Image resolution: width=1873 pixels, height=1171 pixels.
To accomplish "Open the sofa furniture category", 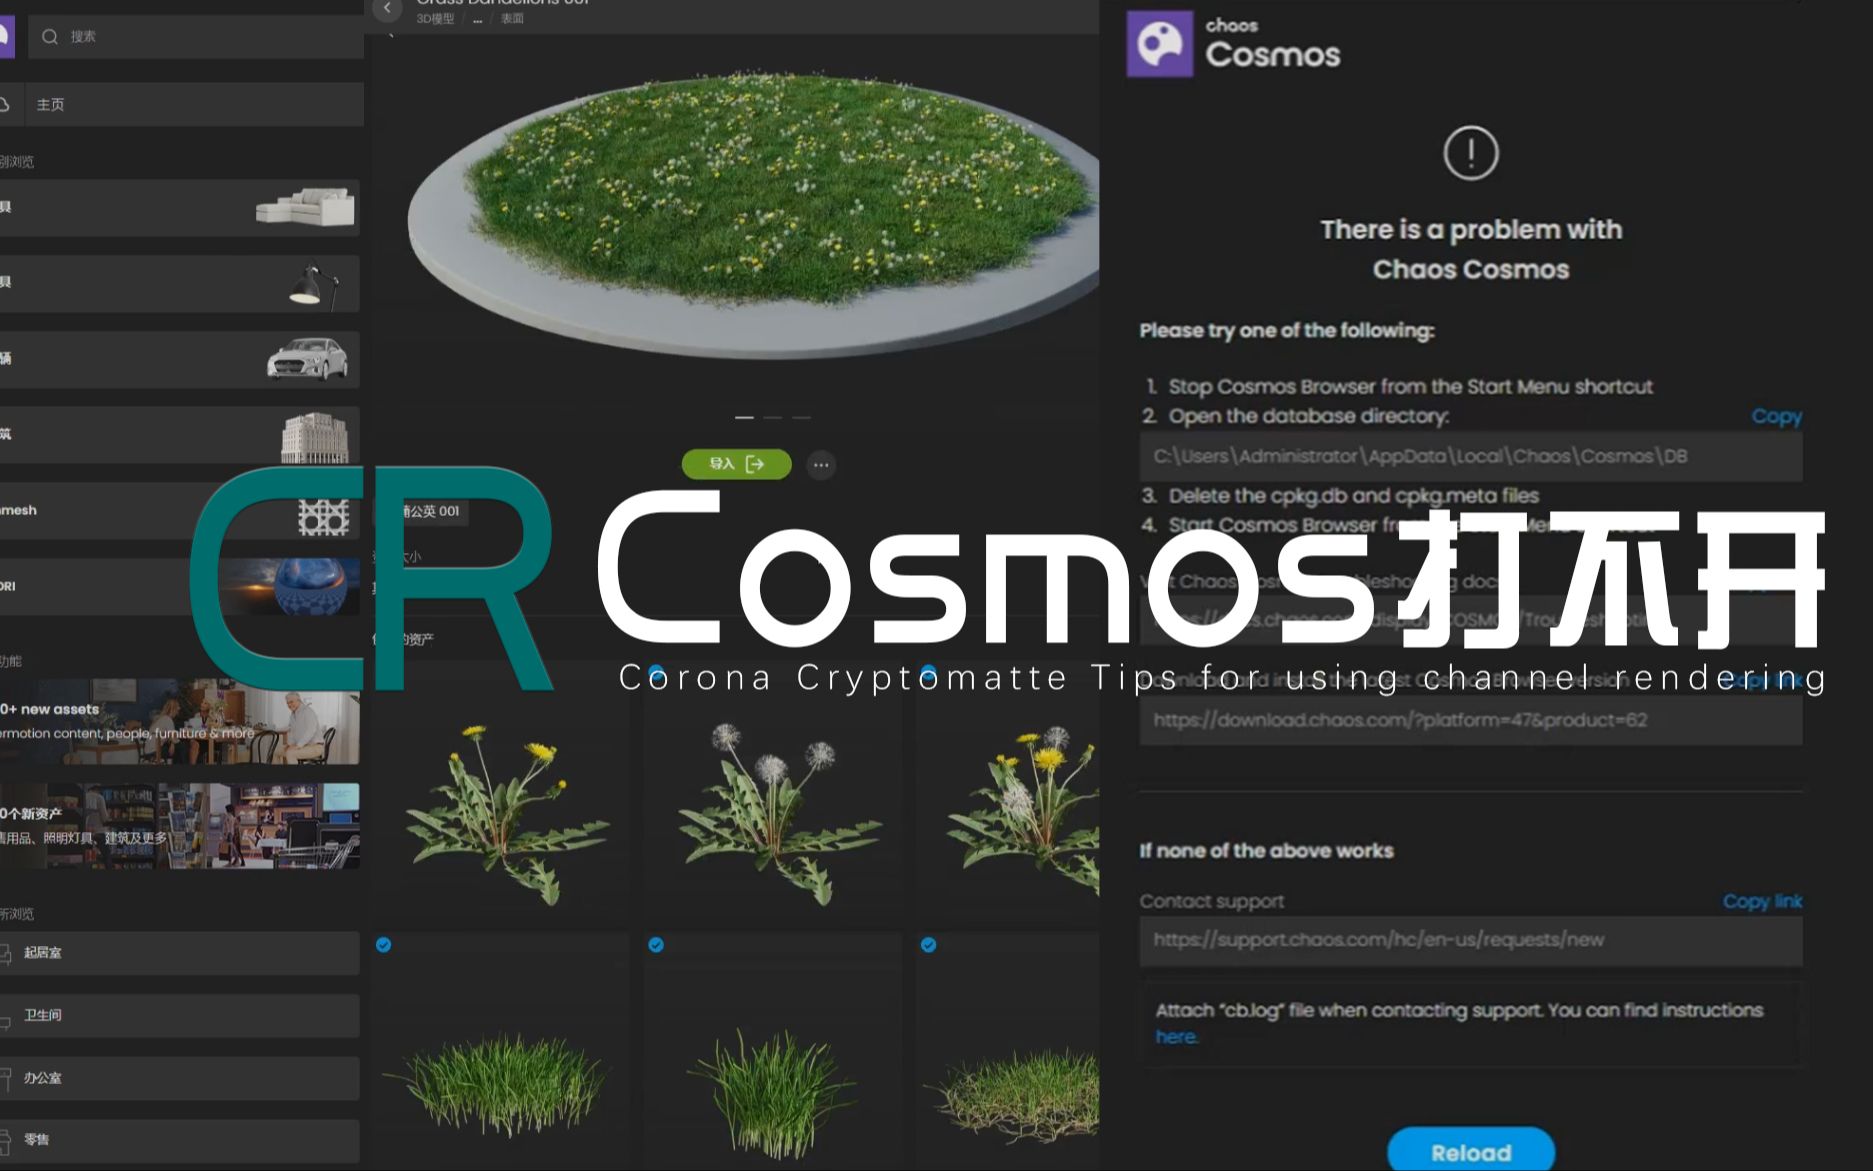I will (179, 208).
